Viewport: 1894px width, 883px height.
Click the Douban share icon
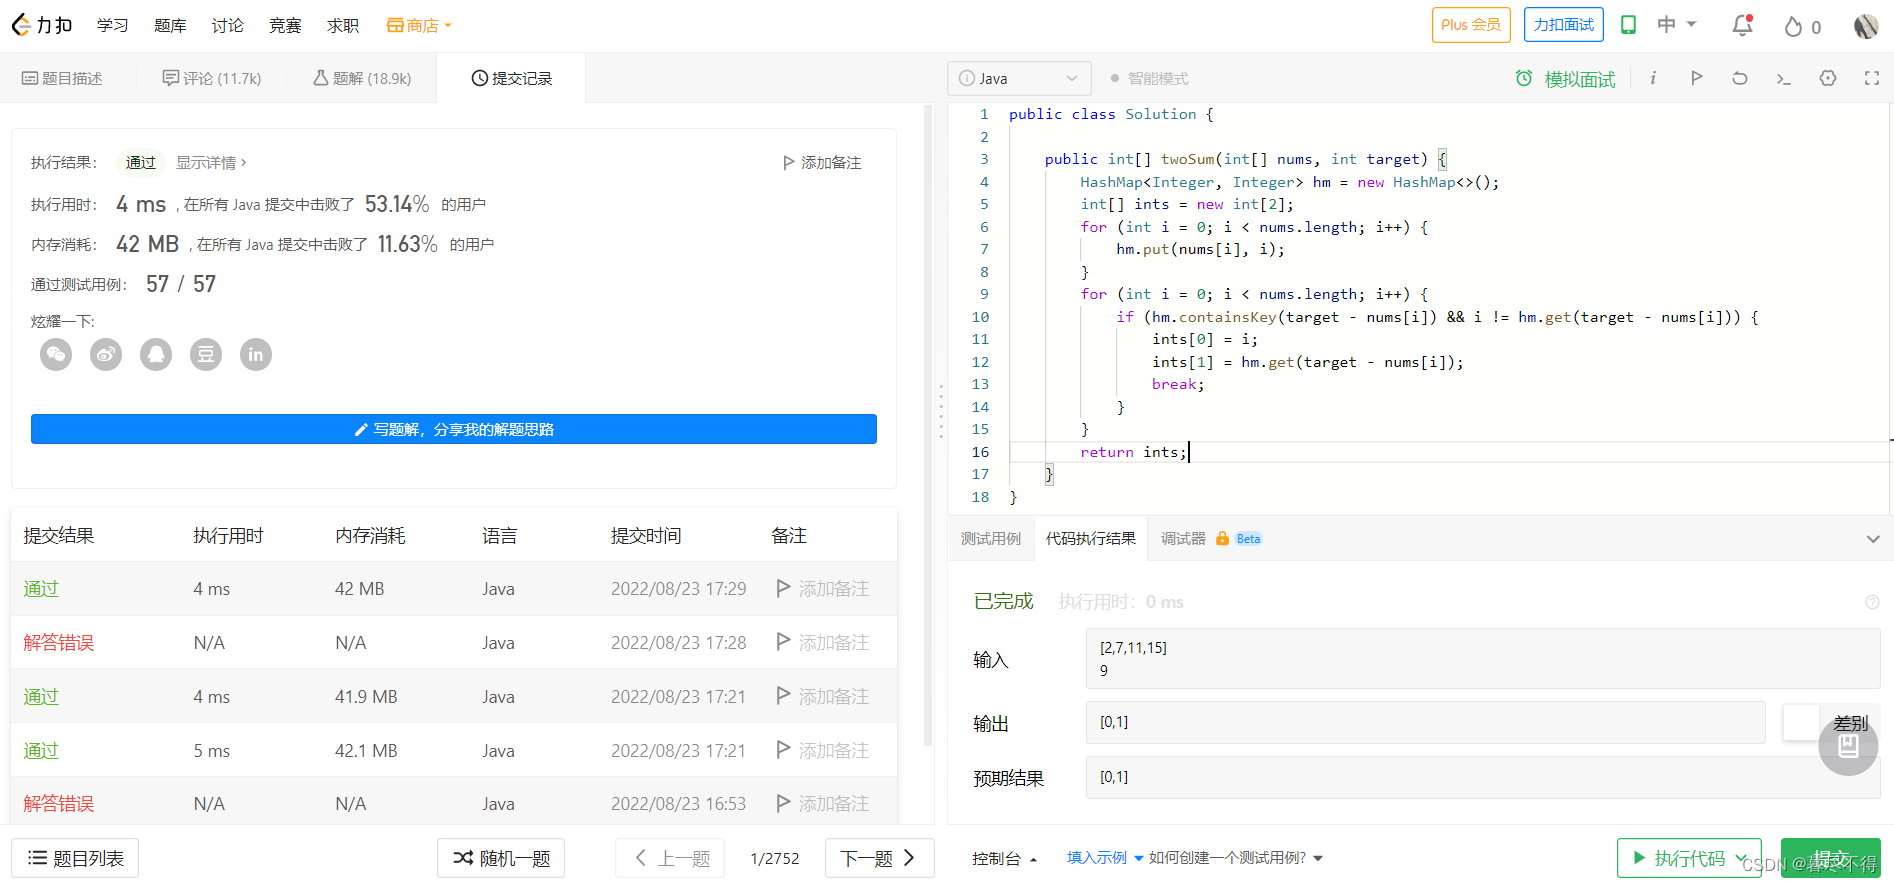[206, 354]
